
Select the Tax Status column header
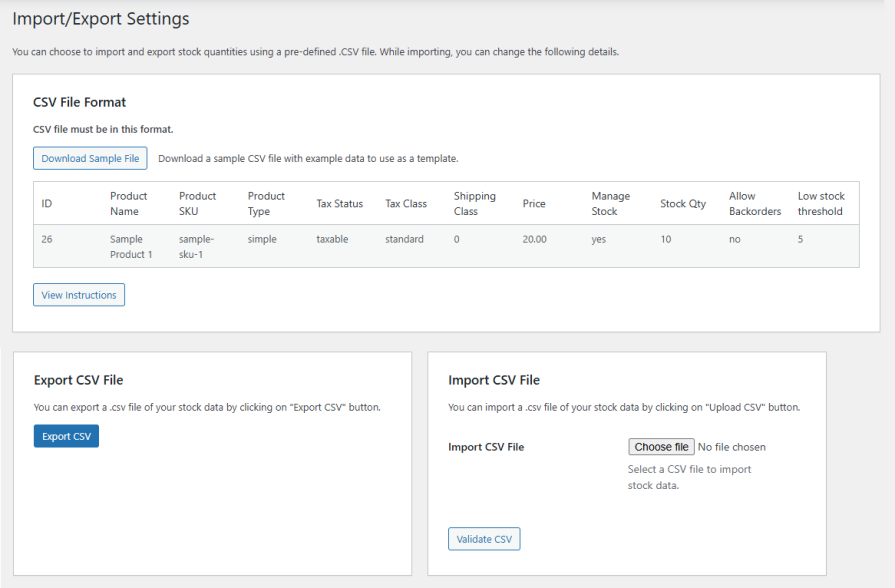point(339,204)
